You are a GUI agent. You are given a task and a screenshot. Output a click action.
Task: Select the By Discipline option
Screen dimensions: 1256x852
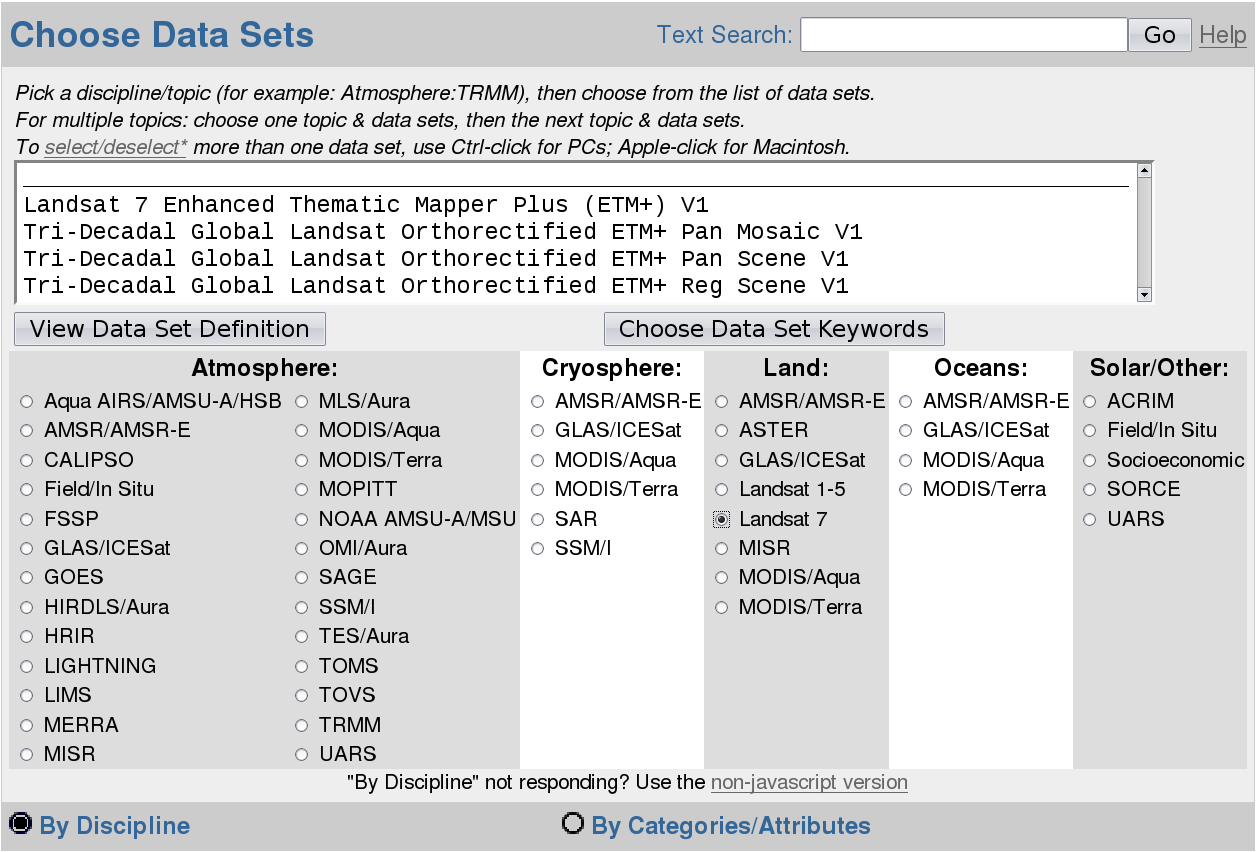pos(20,824)
